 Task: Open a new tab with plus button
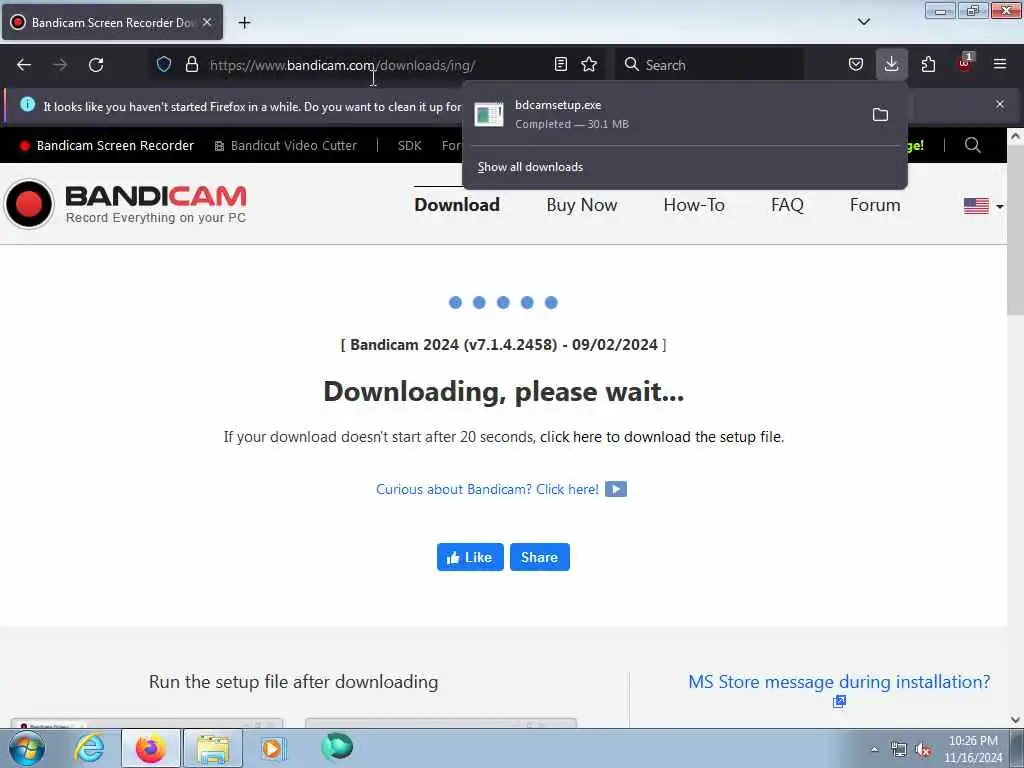(x=244, y=23)
